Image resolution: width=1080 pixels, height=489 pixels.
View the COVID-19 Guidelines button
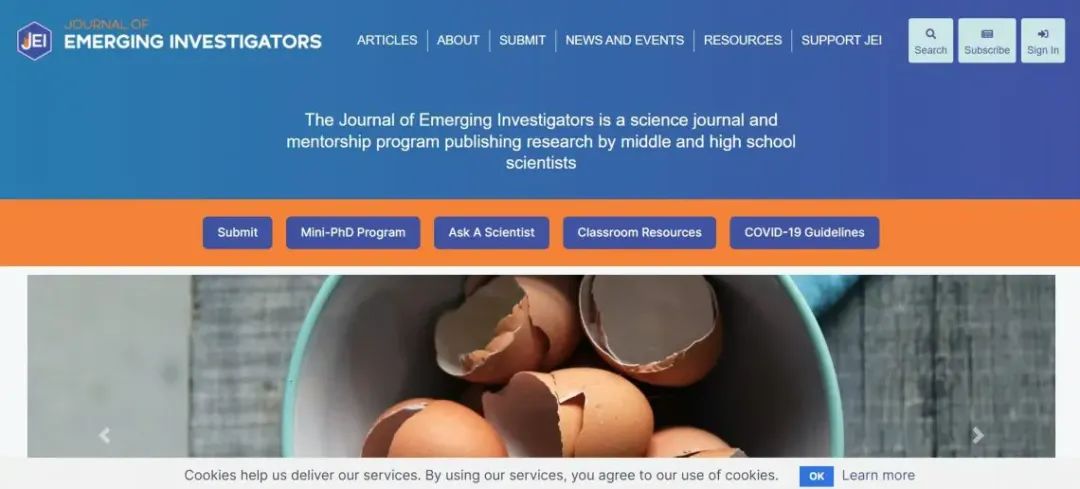[x=804, y=233]
